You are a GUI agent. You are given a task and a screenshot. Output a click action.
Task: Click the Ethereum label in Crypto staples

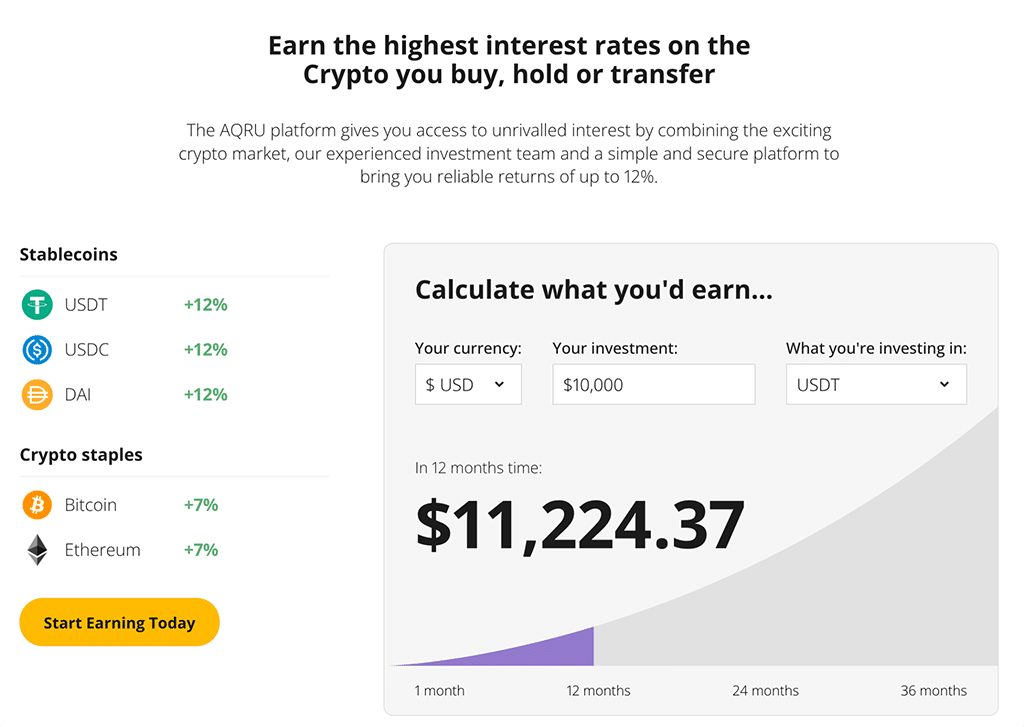coord(103,550)
